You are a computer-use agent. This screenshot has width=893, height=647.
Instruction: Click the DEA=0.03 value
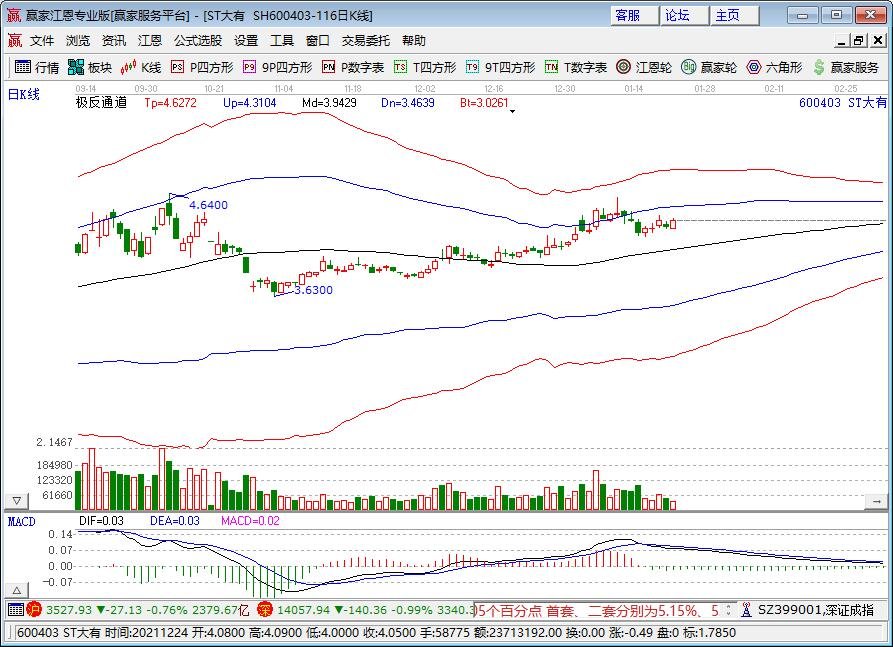tap(175, 521)
